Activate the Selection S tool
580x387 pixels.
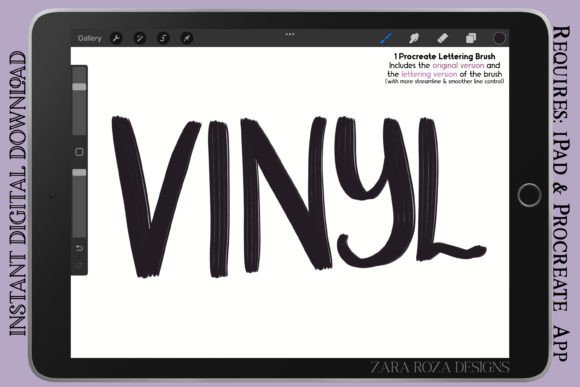coord(163,38)
